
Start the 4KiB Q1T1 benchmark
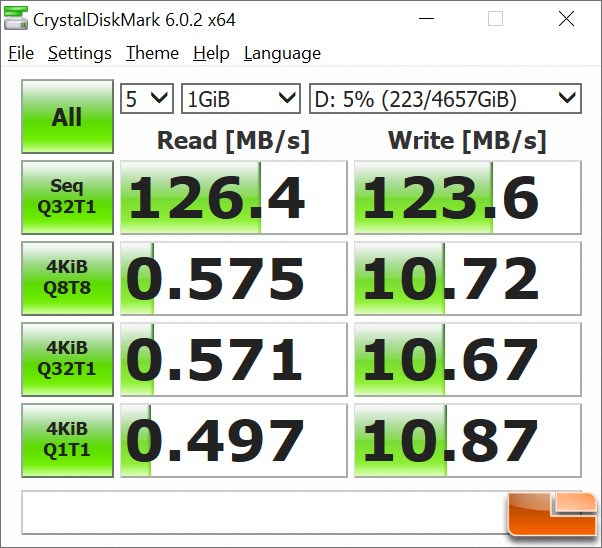point(68,440)
